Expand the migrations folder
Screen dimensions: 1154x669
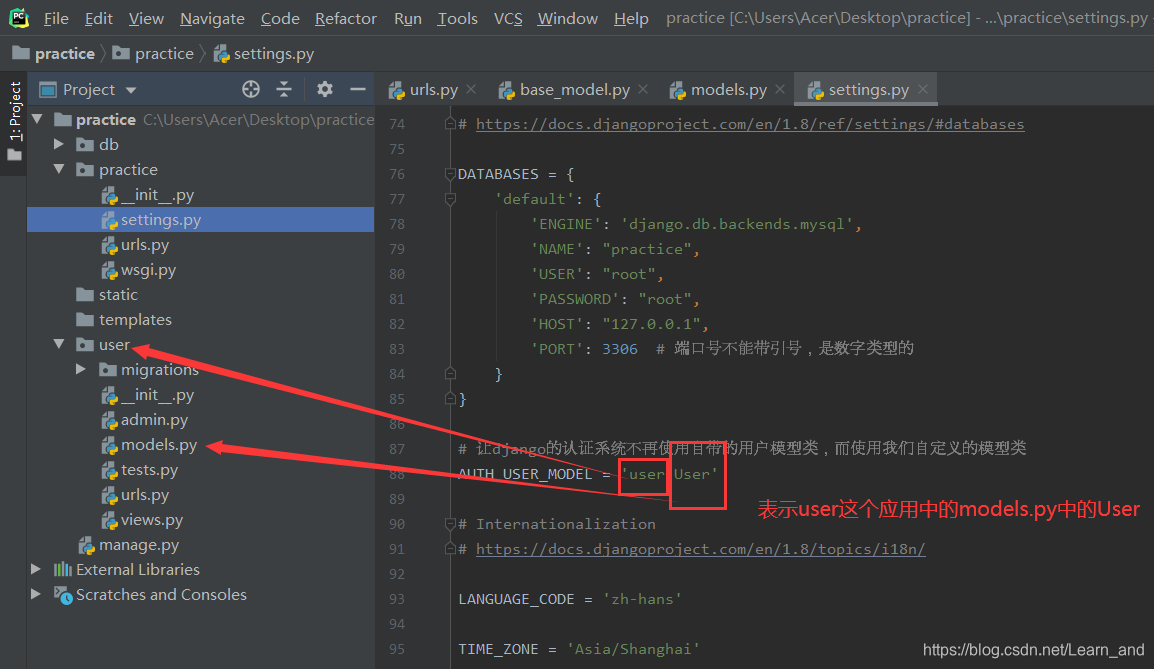click(81, 369)
